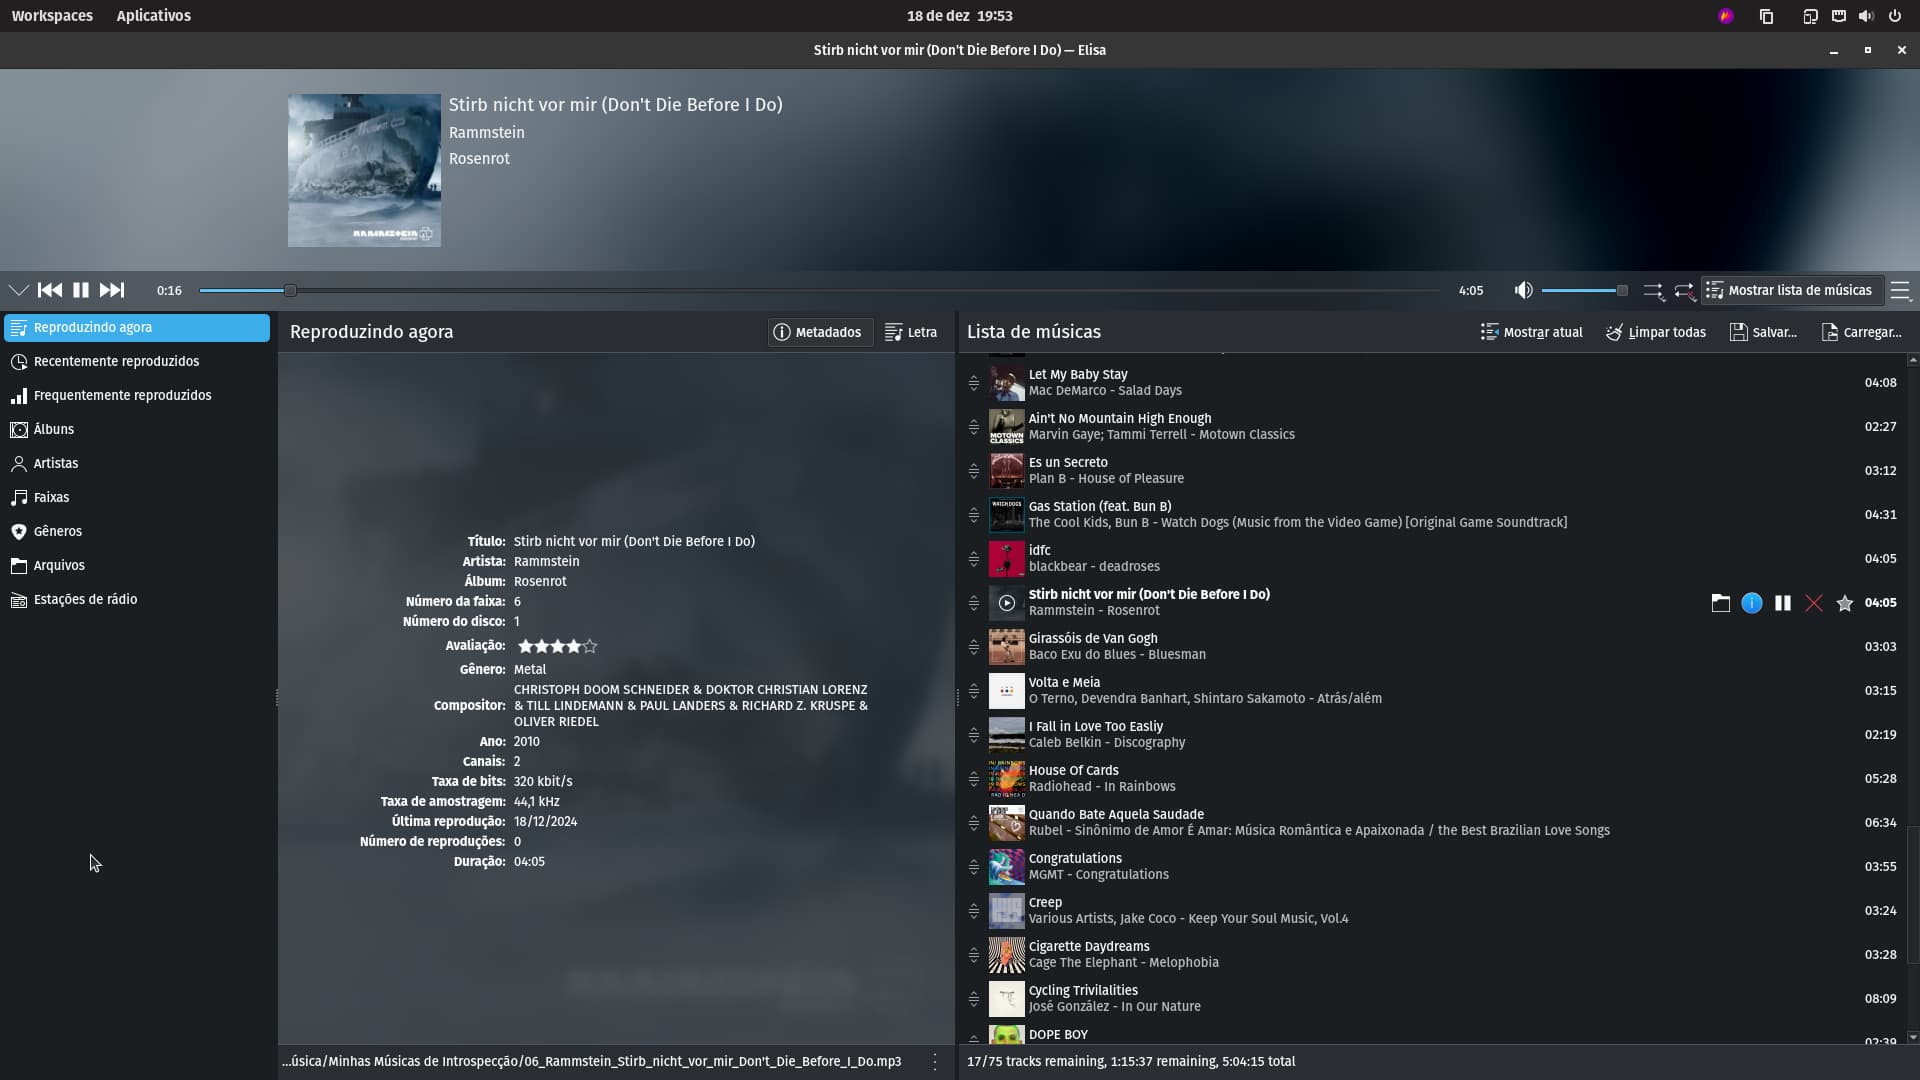Toggle the shuffle mode icon
Viewport: 1920px width, 1080px height.
pyautogui.click(x=1653, y=291)
